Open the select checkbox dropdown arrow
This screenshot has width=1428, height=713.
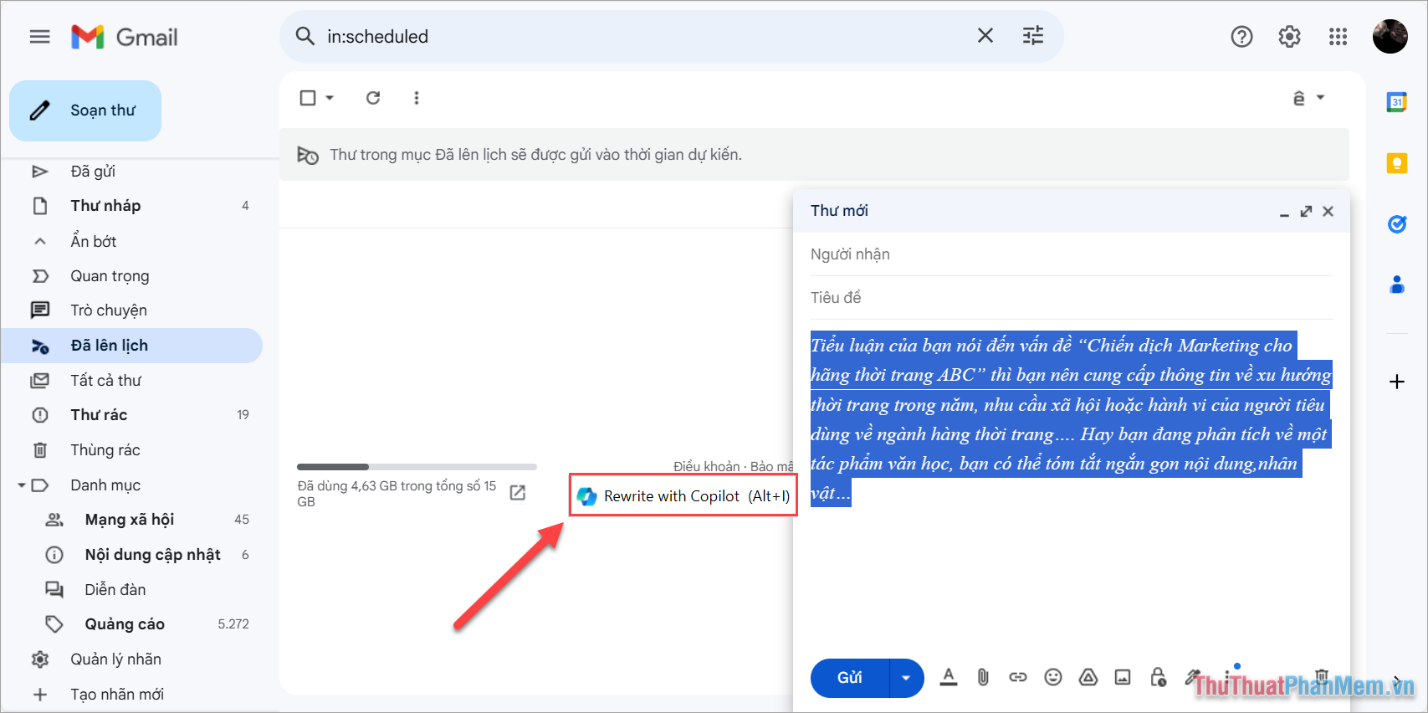pyautogui.click(x=330, y=98)
